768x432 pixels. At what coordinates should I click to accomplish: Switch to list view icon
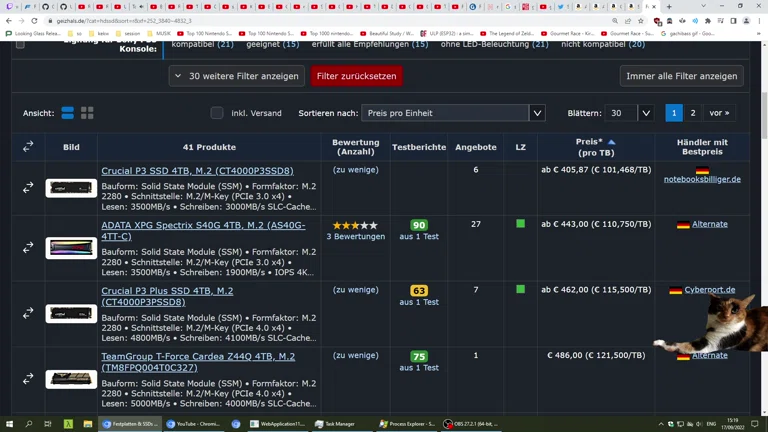pyautogui.click(x=67, y=113)
